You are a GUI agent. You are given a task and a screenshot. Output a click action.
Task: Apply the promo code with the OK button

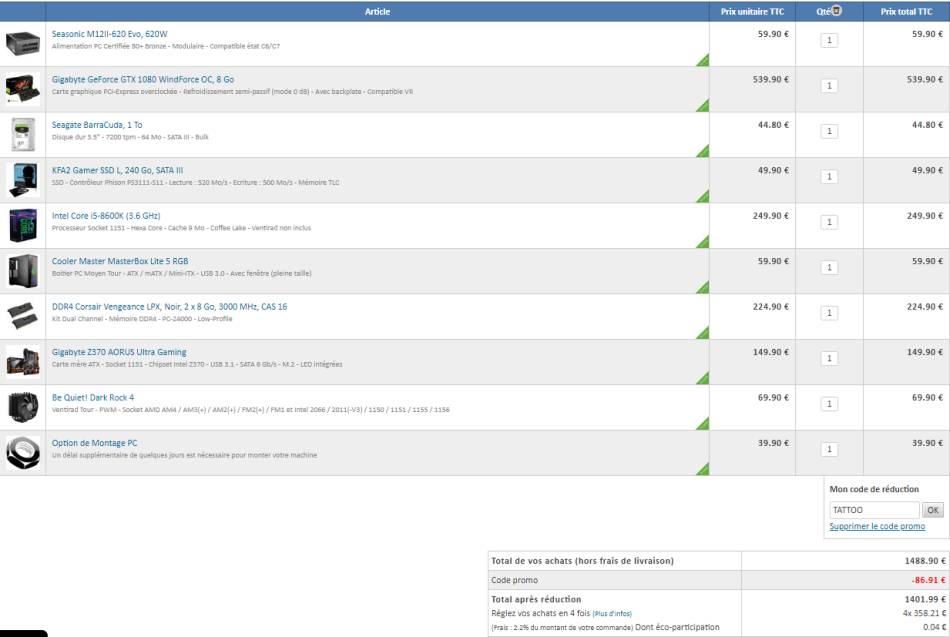pos(933,510)
